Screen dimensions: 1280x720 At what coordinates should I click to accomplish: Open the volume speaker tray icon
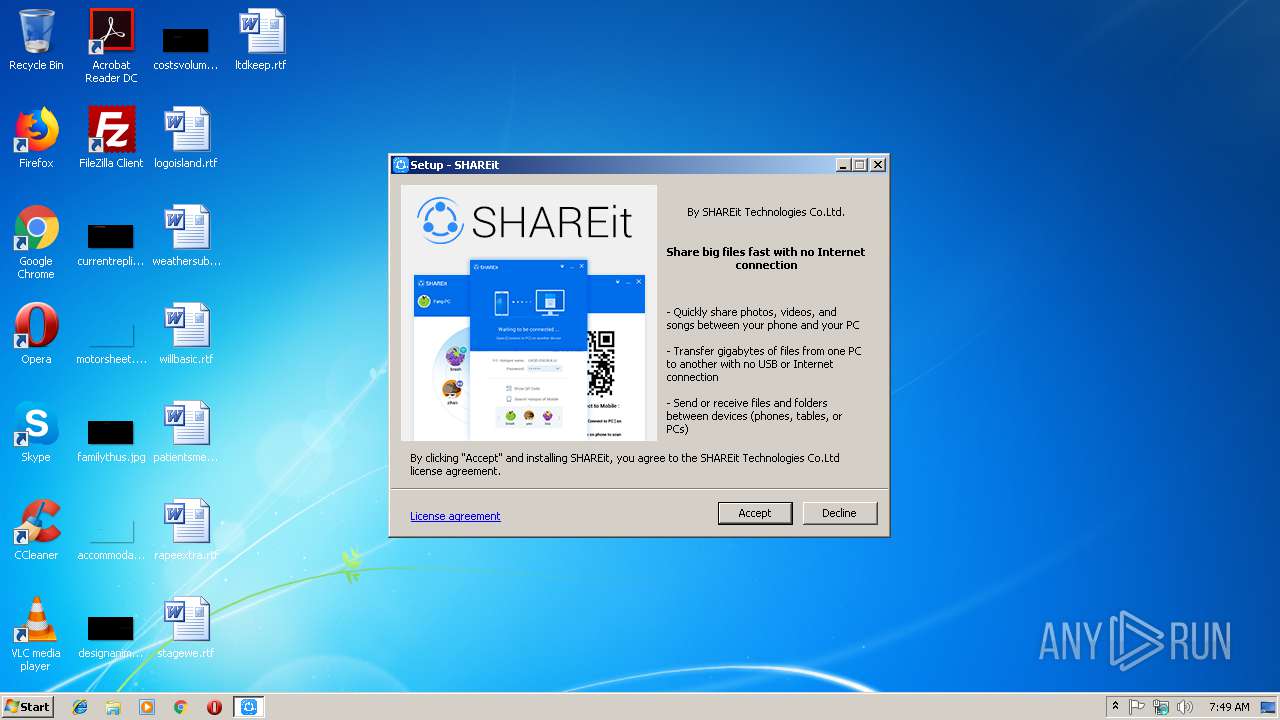pos(1185,707)
